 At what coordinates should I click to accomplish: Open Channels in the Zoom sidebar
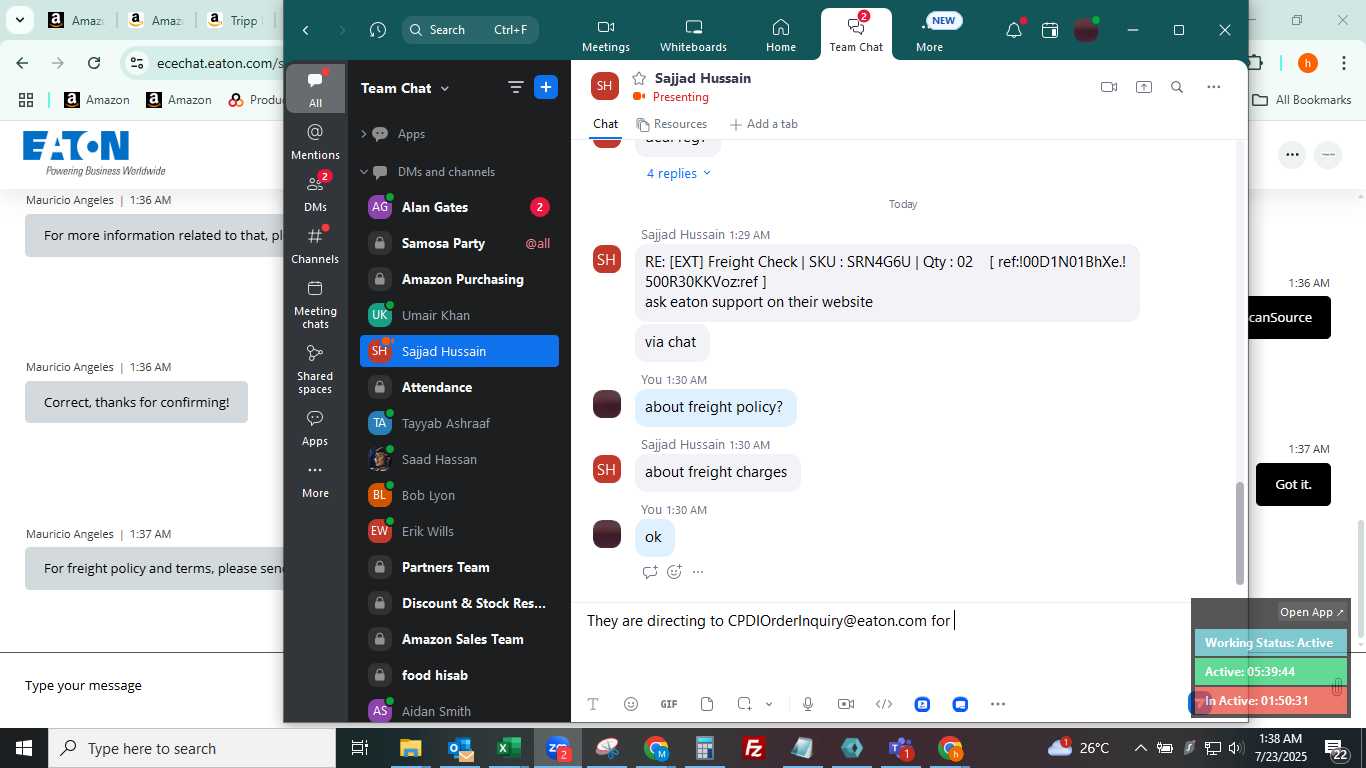(x=315, y=245)
